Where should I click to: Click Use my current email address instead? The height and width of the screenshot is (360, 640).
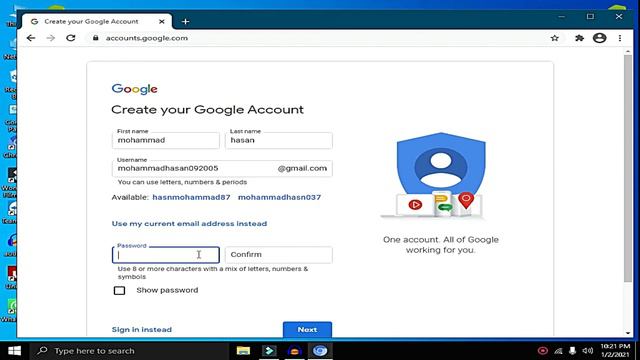[189, 224]
